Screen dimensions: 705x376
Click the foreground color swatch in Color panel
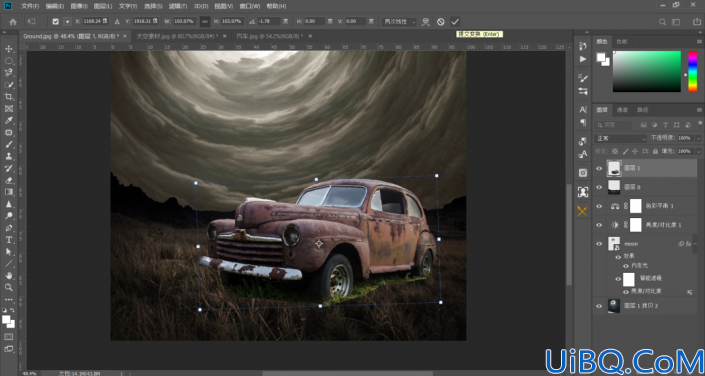pos(600,57)
